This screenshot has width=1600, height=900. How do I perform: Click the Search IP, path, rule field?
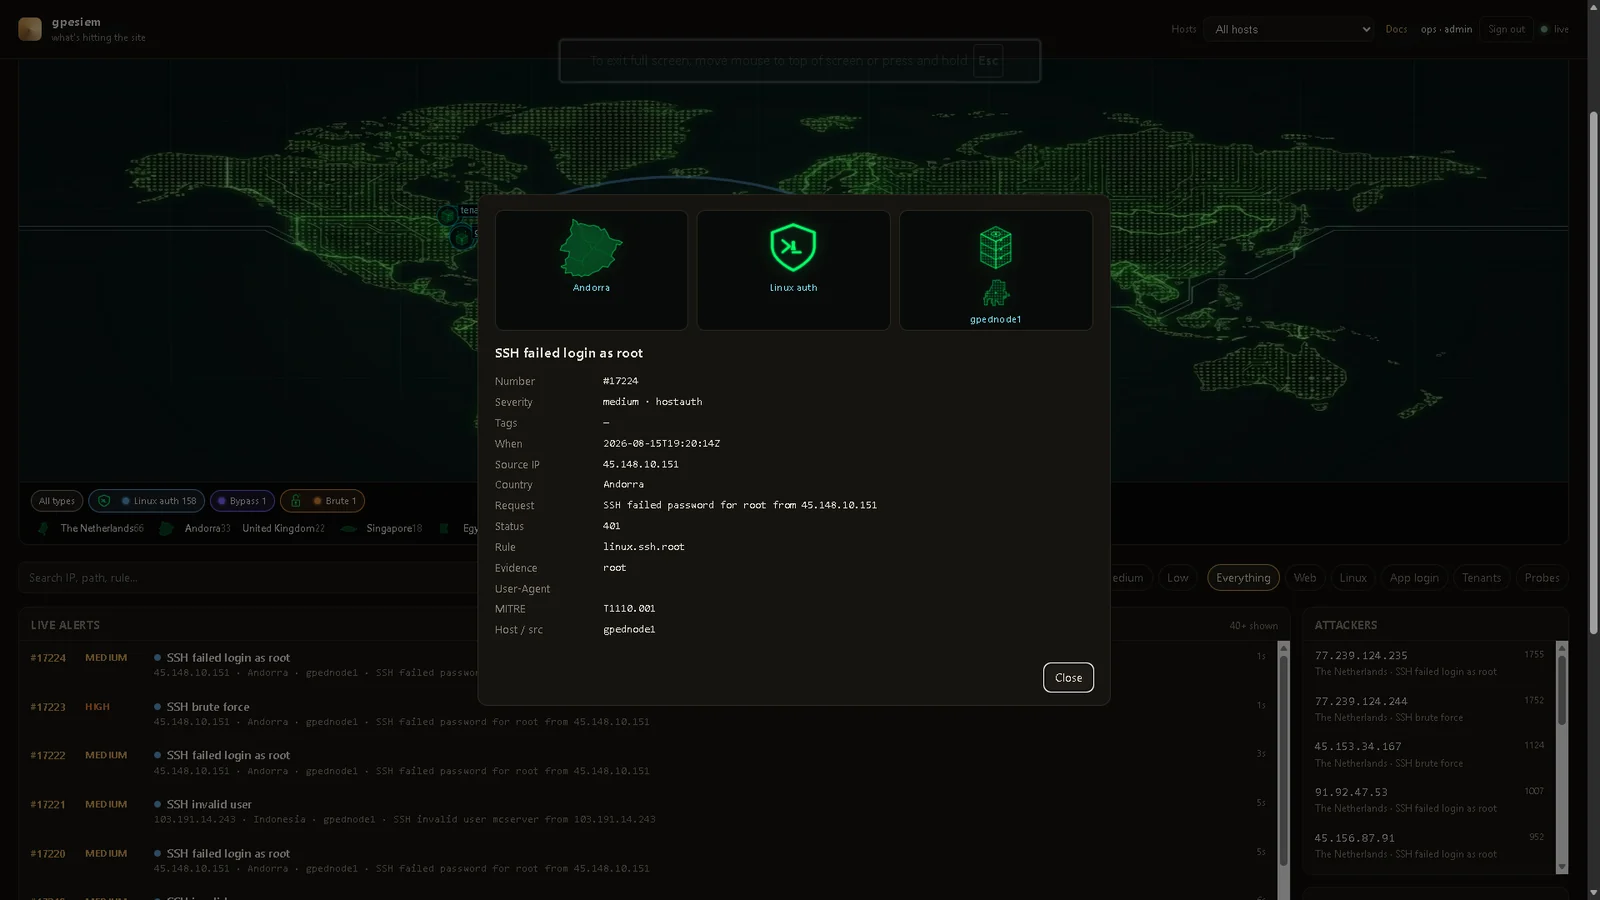(x=248, y=578)
